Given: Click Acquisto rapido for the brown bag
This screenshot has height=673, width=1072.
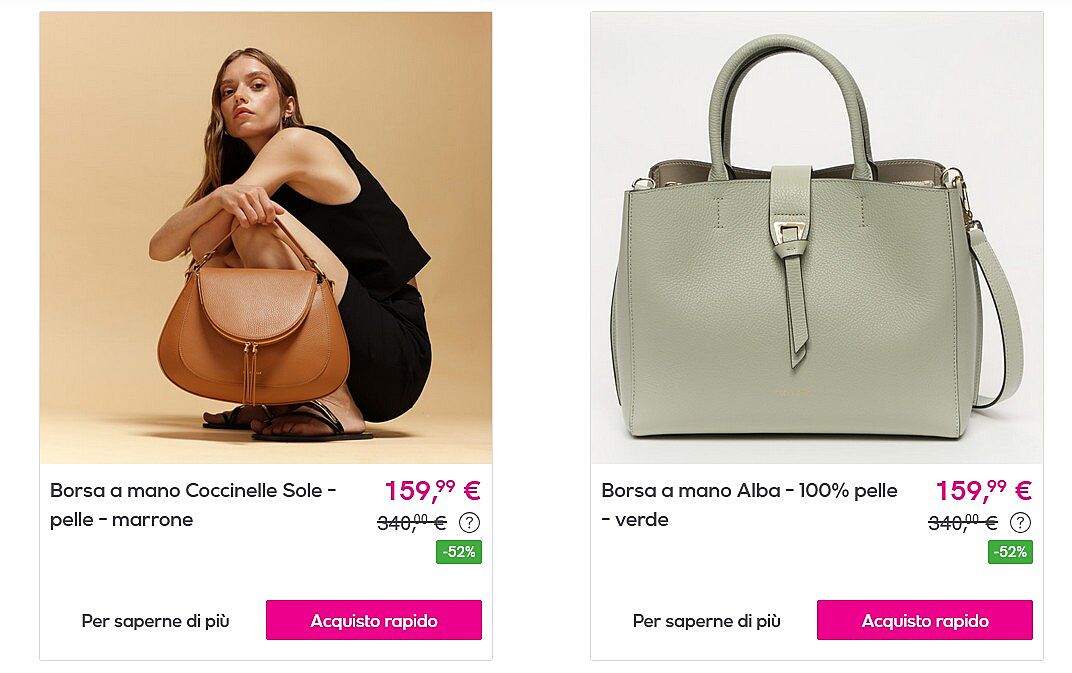Looking at the screenshot, I should point(374,620).
